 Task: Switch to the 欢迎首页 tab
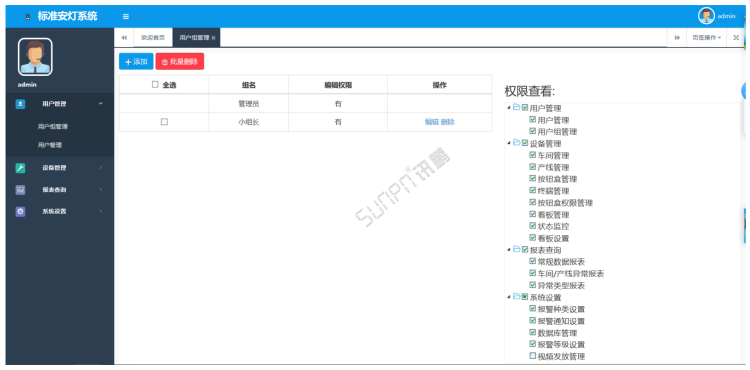[x=156, y=38]
